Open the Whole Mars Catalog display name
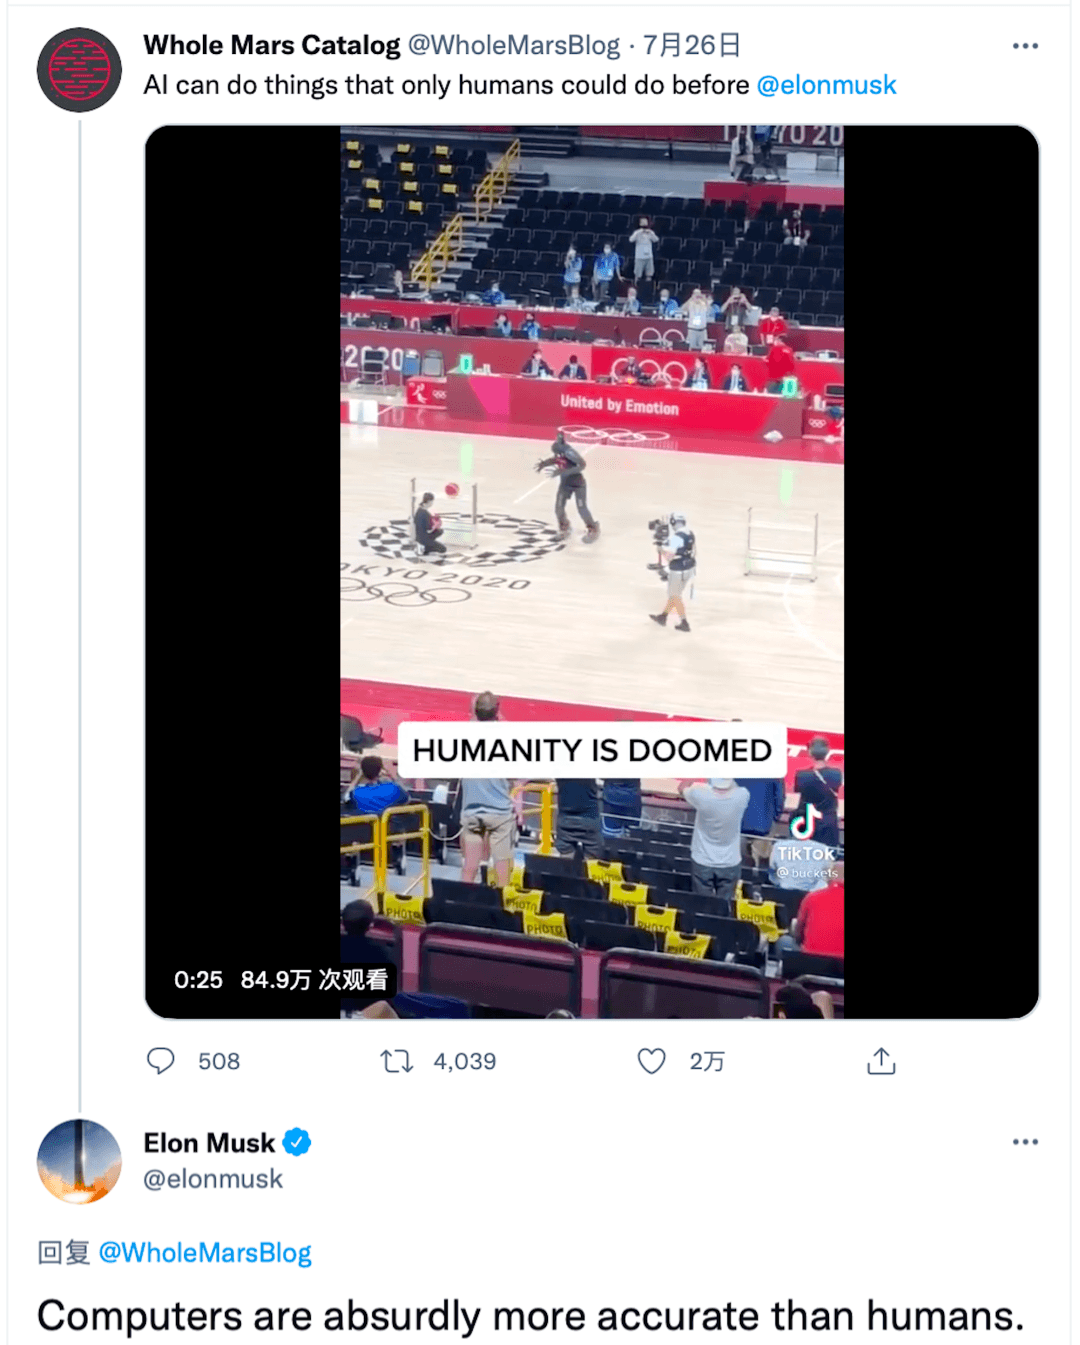 click(272, 45)
